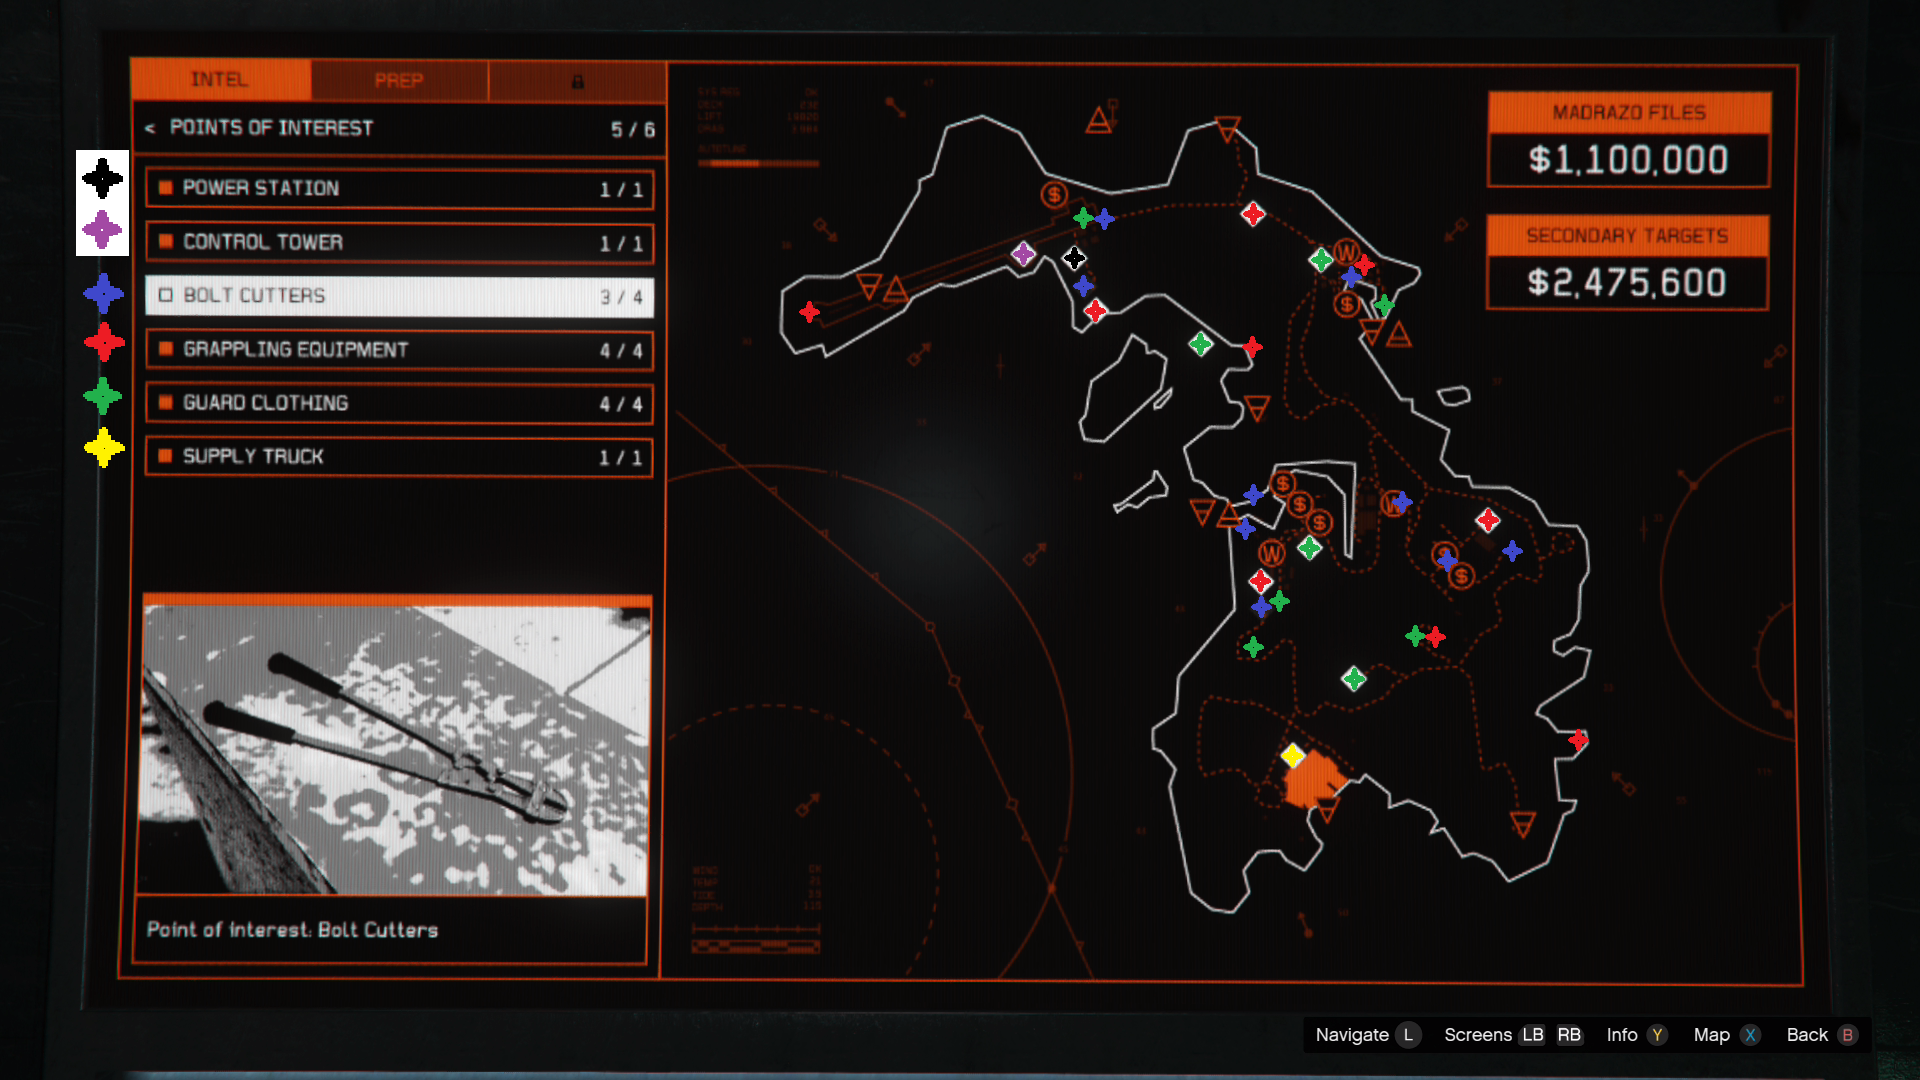
Task: Click the triangle icon on the southeast coast
Action: (x=1522, y=825)
